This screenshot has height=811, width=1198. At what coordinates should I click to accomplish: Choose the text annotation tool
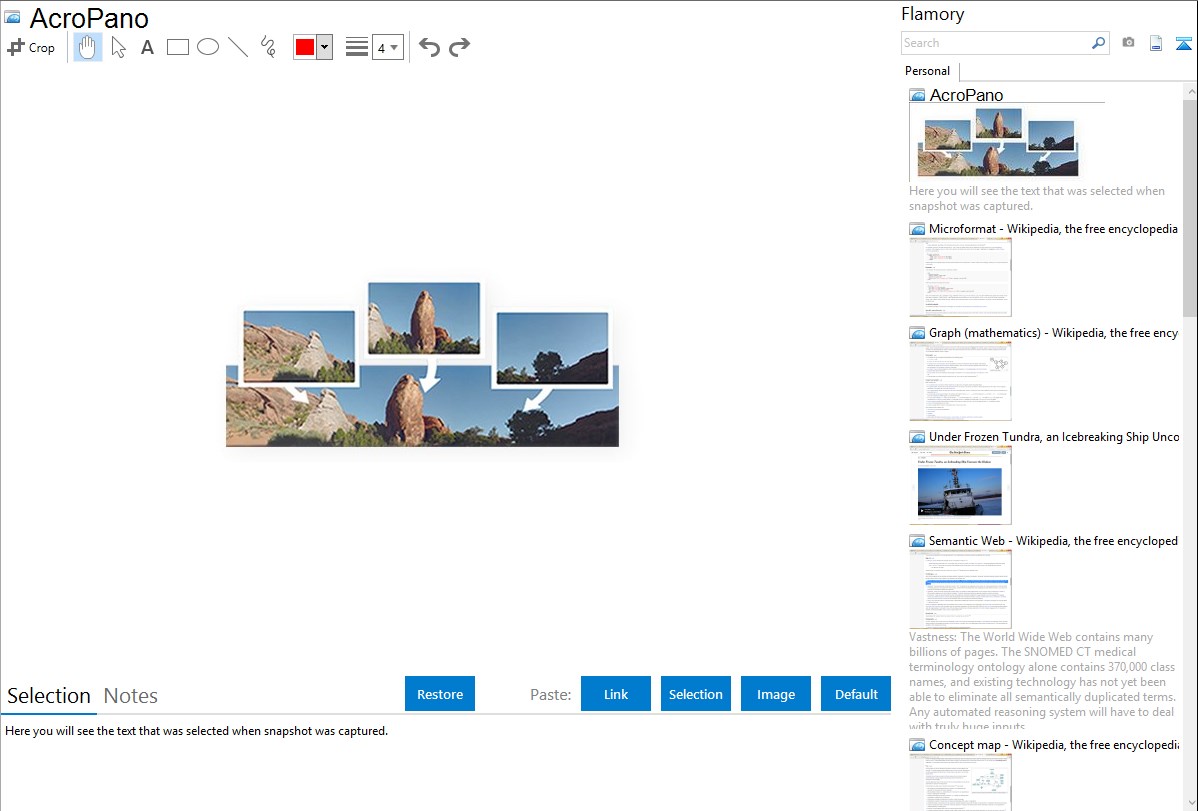pyautogui.click(x=147, y=47)
